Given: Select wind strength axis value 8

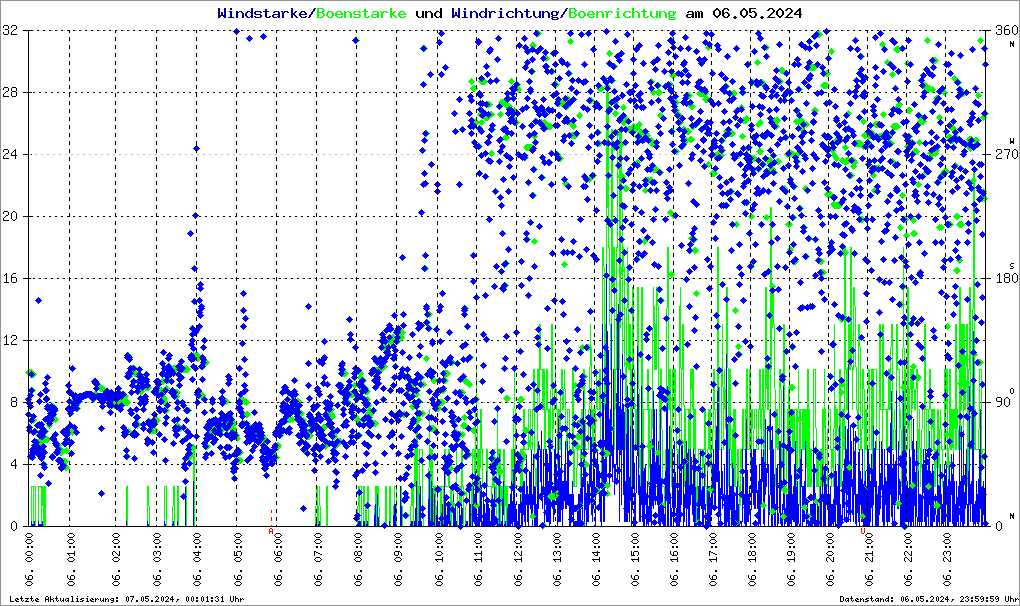Looking at the screenshot, I should pyautogui.click(x=14, y=402).
